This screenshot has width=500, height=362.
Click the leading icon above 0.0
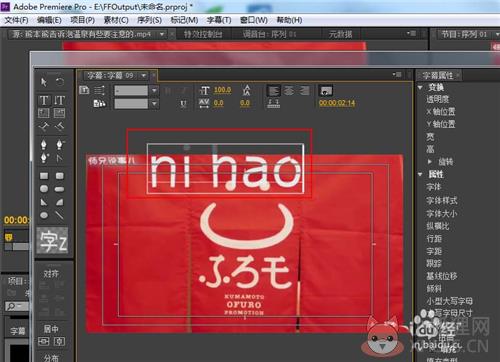(x=246, y=90)
